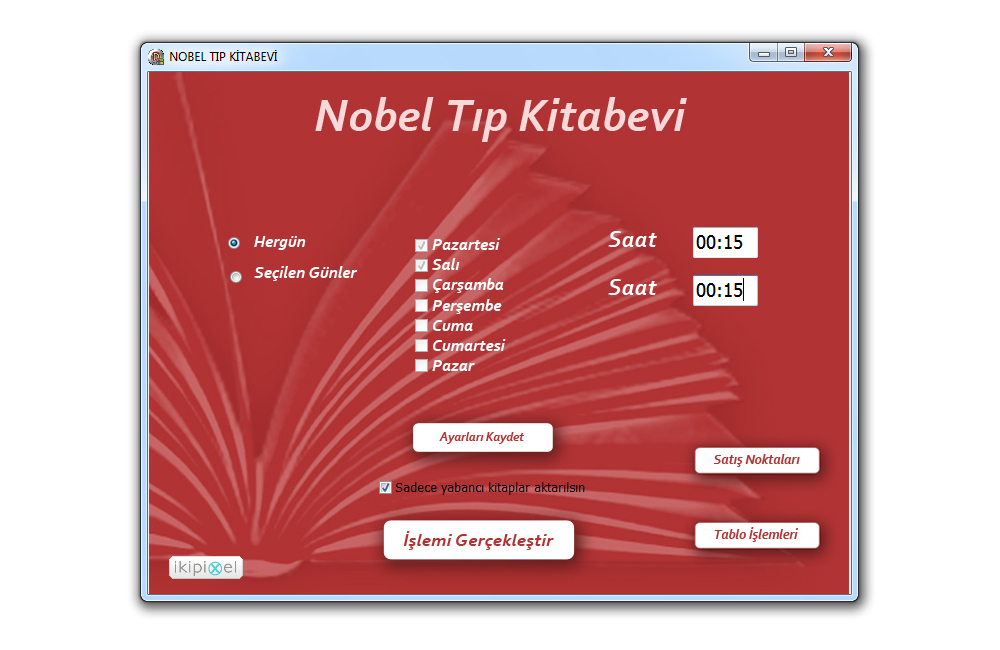Toggle the Pazartesi checkbox
The height and width of the screenshot is (650, 1000).
421,246
